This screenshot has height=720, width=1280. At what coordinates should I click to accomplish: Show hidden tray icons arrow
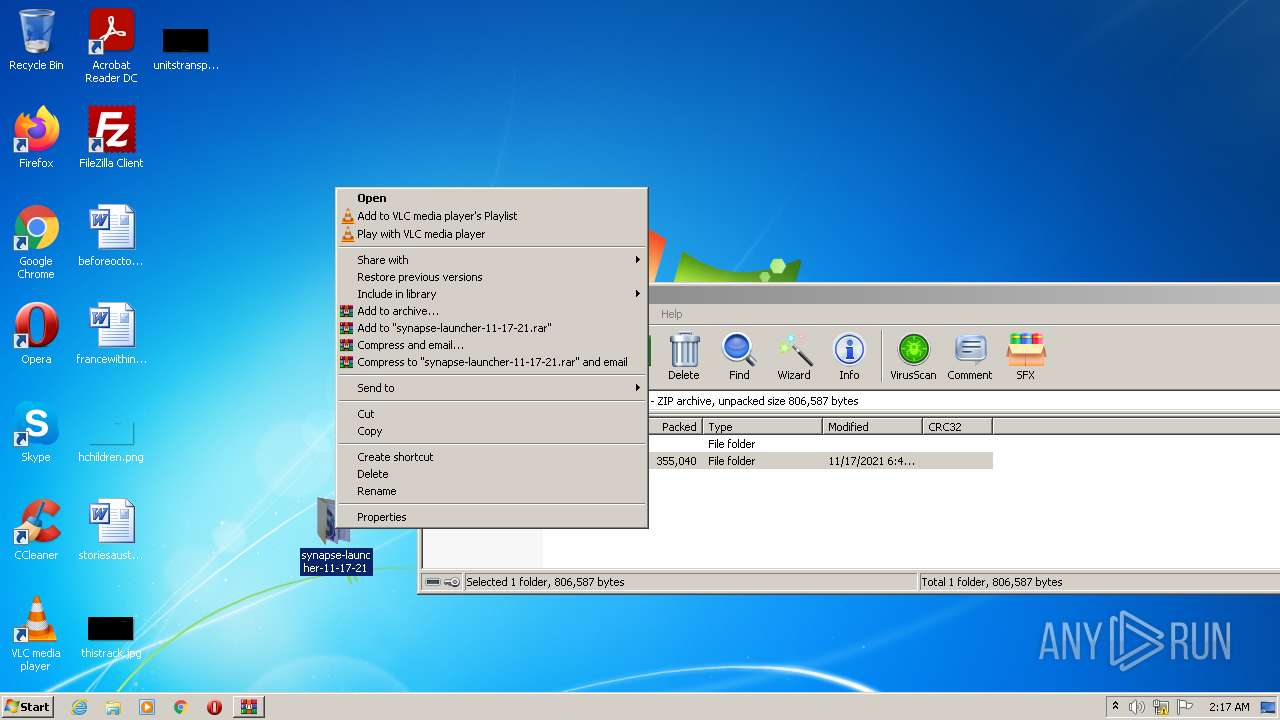point(1115,707)
